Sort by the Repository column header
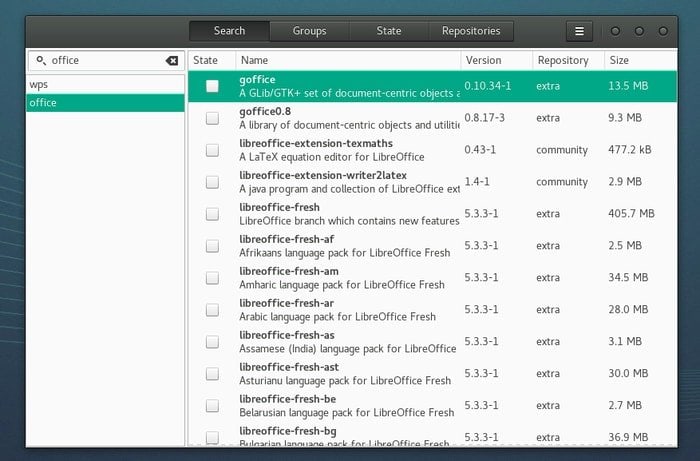Image resolution: width=700 pixels, height=461 pixels. click(568, 60)
